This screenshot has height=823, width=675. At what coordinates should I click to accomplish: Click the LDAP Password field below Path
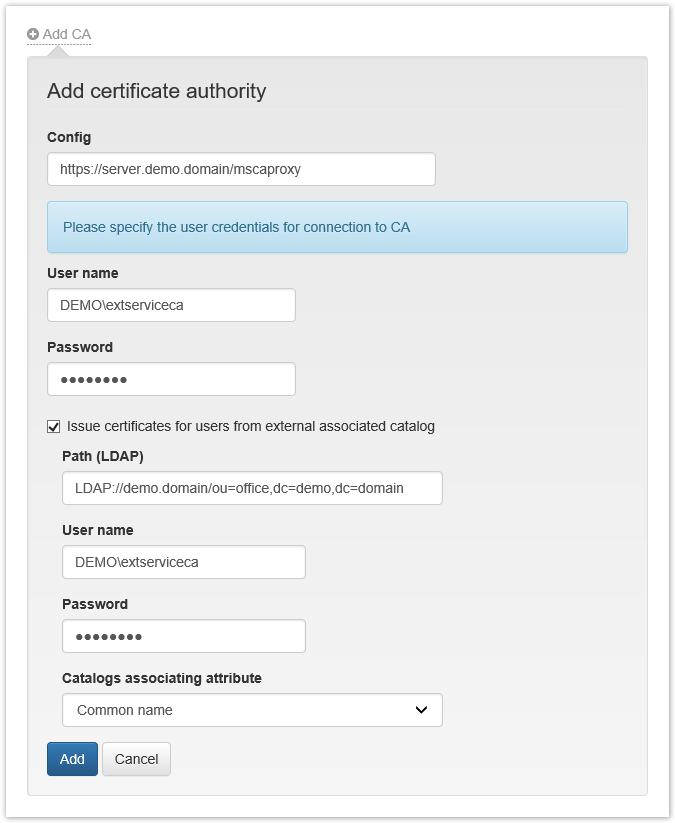click(x=183, y=636)
